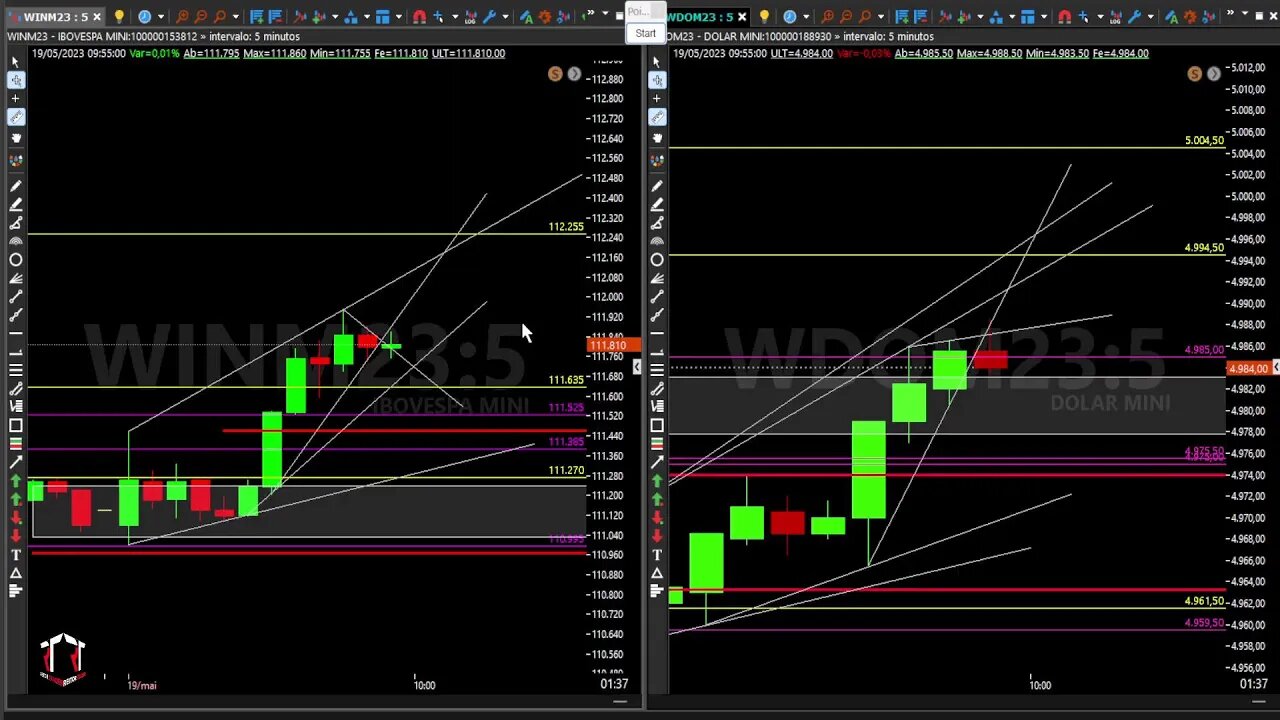1280x720 pixels.
Task: Click the remove panel icon in WINM23 toolbar
Action: (275, 17)
